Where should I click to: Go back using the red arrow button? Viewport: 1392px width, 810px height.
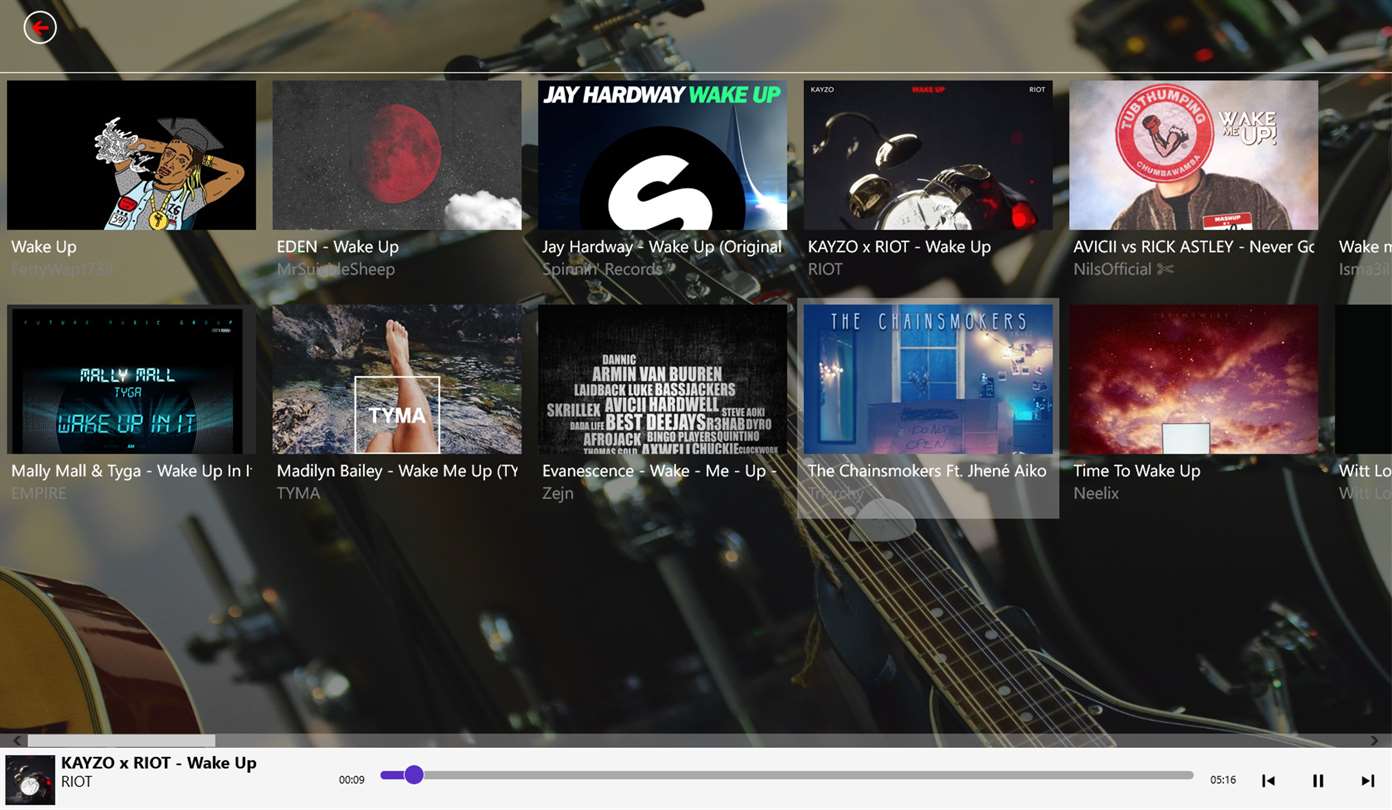40,28
